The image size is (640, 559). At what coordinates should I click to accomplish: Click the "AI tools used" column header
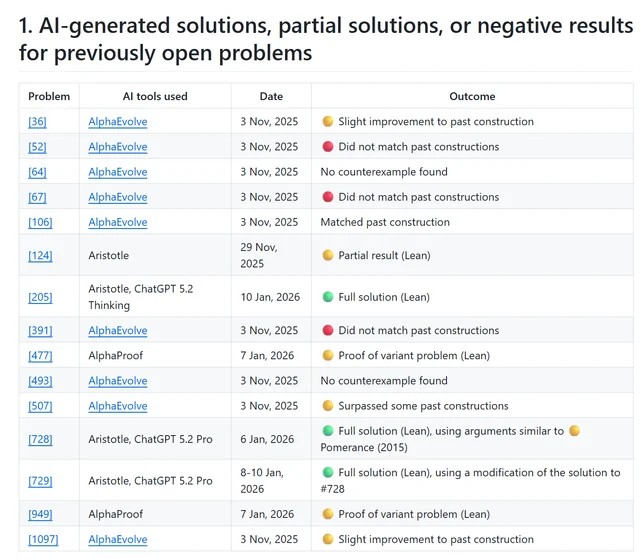154,96
